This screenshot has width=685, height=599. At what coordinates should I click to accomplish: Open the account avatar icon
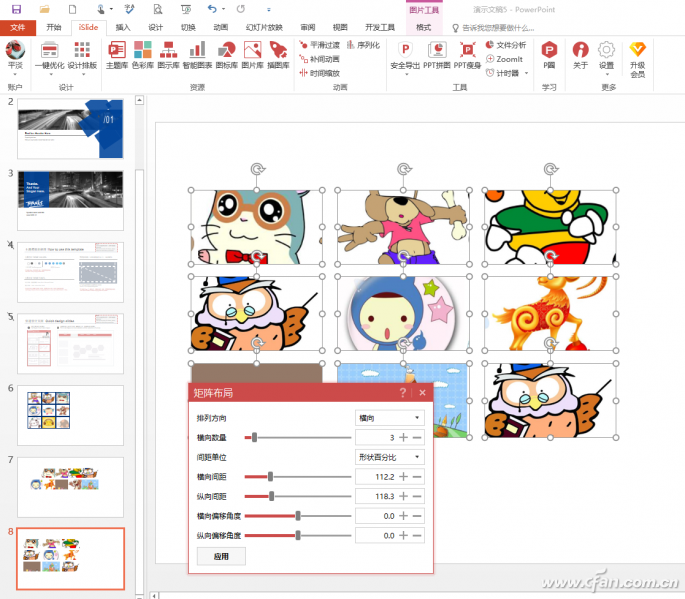pyautogui.click(x=15, y=50)
